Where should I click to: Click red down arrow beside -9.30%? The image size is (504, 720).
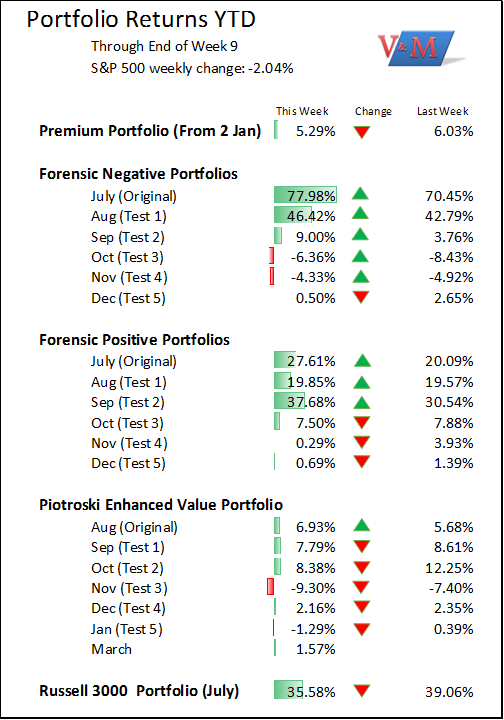(x=362, y=587)
